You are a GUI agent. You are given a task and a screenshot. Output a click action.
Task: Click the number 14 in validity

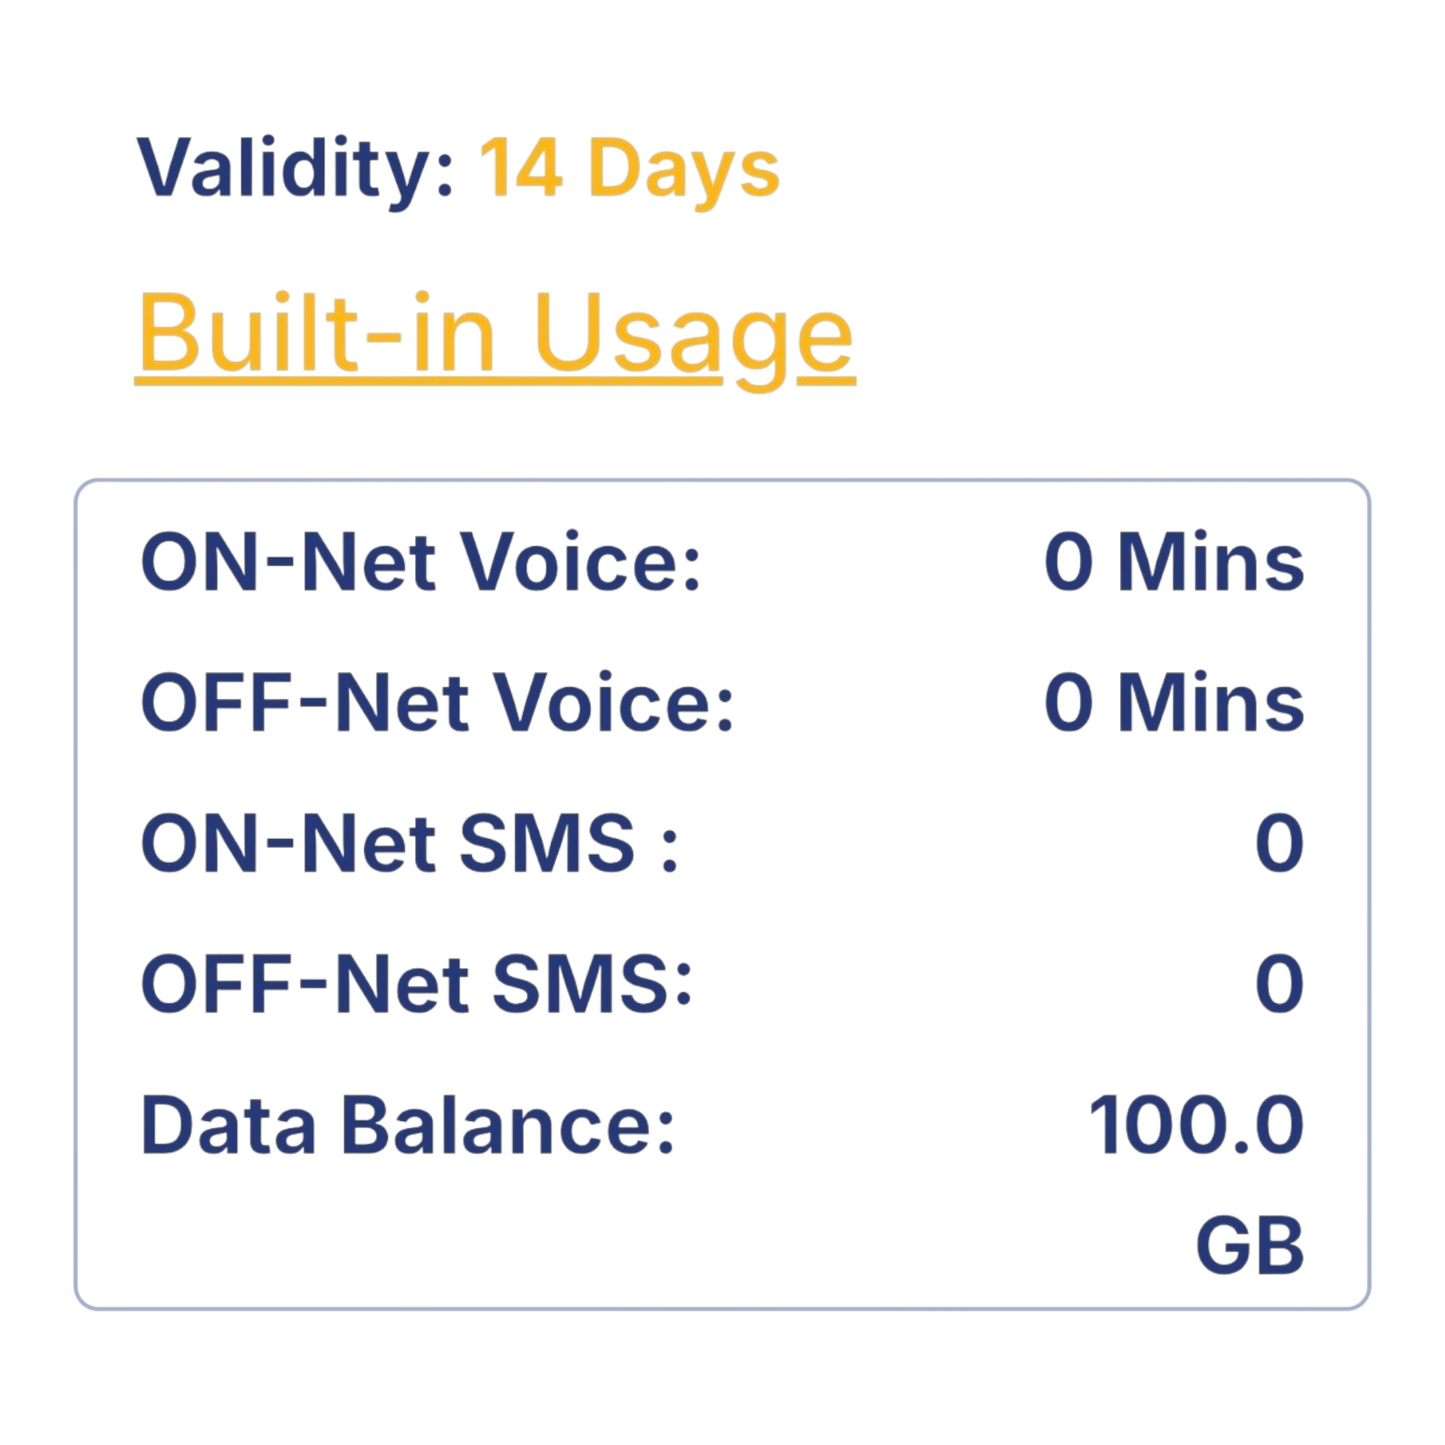pos(520,168)
